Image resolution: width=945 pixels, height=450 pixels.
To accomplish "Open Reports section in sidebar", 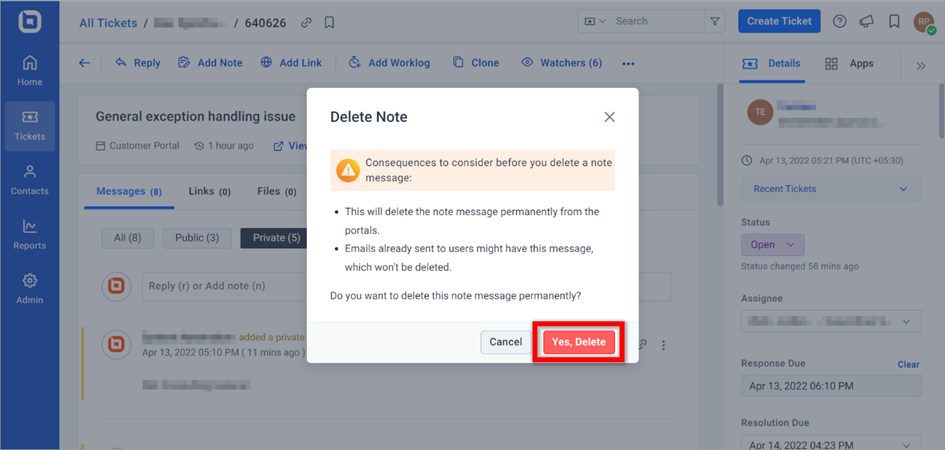I will (x=30, y=234).
